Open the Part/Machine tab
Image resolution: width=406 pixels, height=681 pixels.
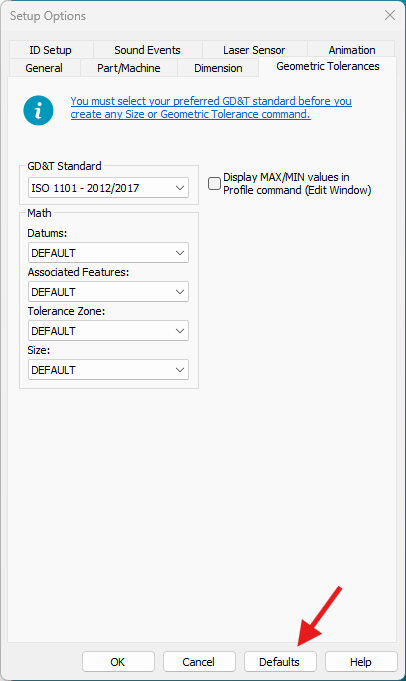click(129, 68)
